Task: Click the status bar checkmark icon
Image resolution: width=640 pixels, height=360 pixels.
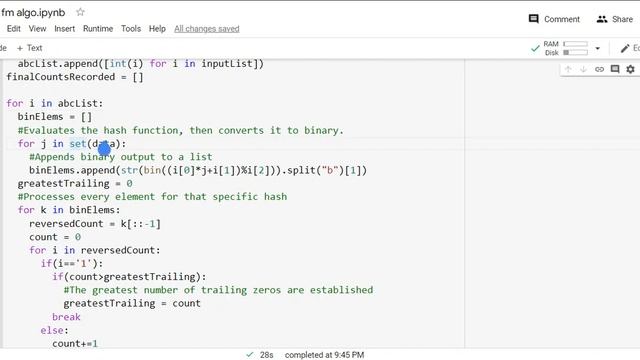Action: pyautogui.click(x=250, y=355)
